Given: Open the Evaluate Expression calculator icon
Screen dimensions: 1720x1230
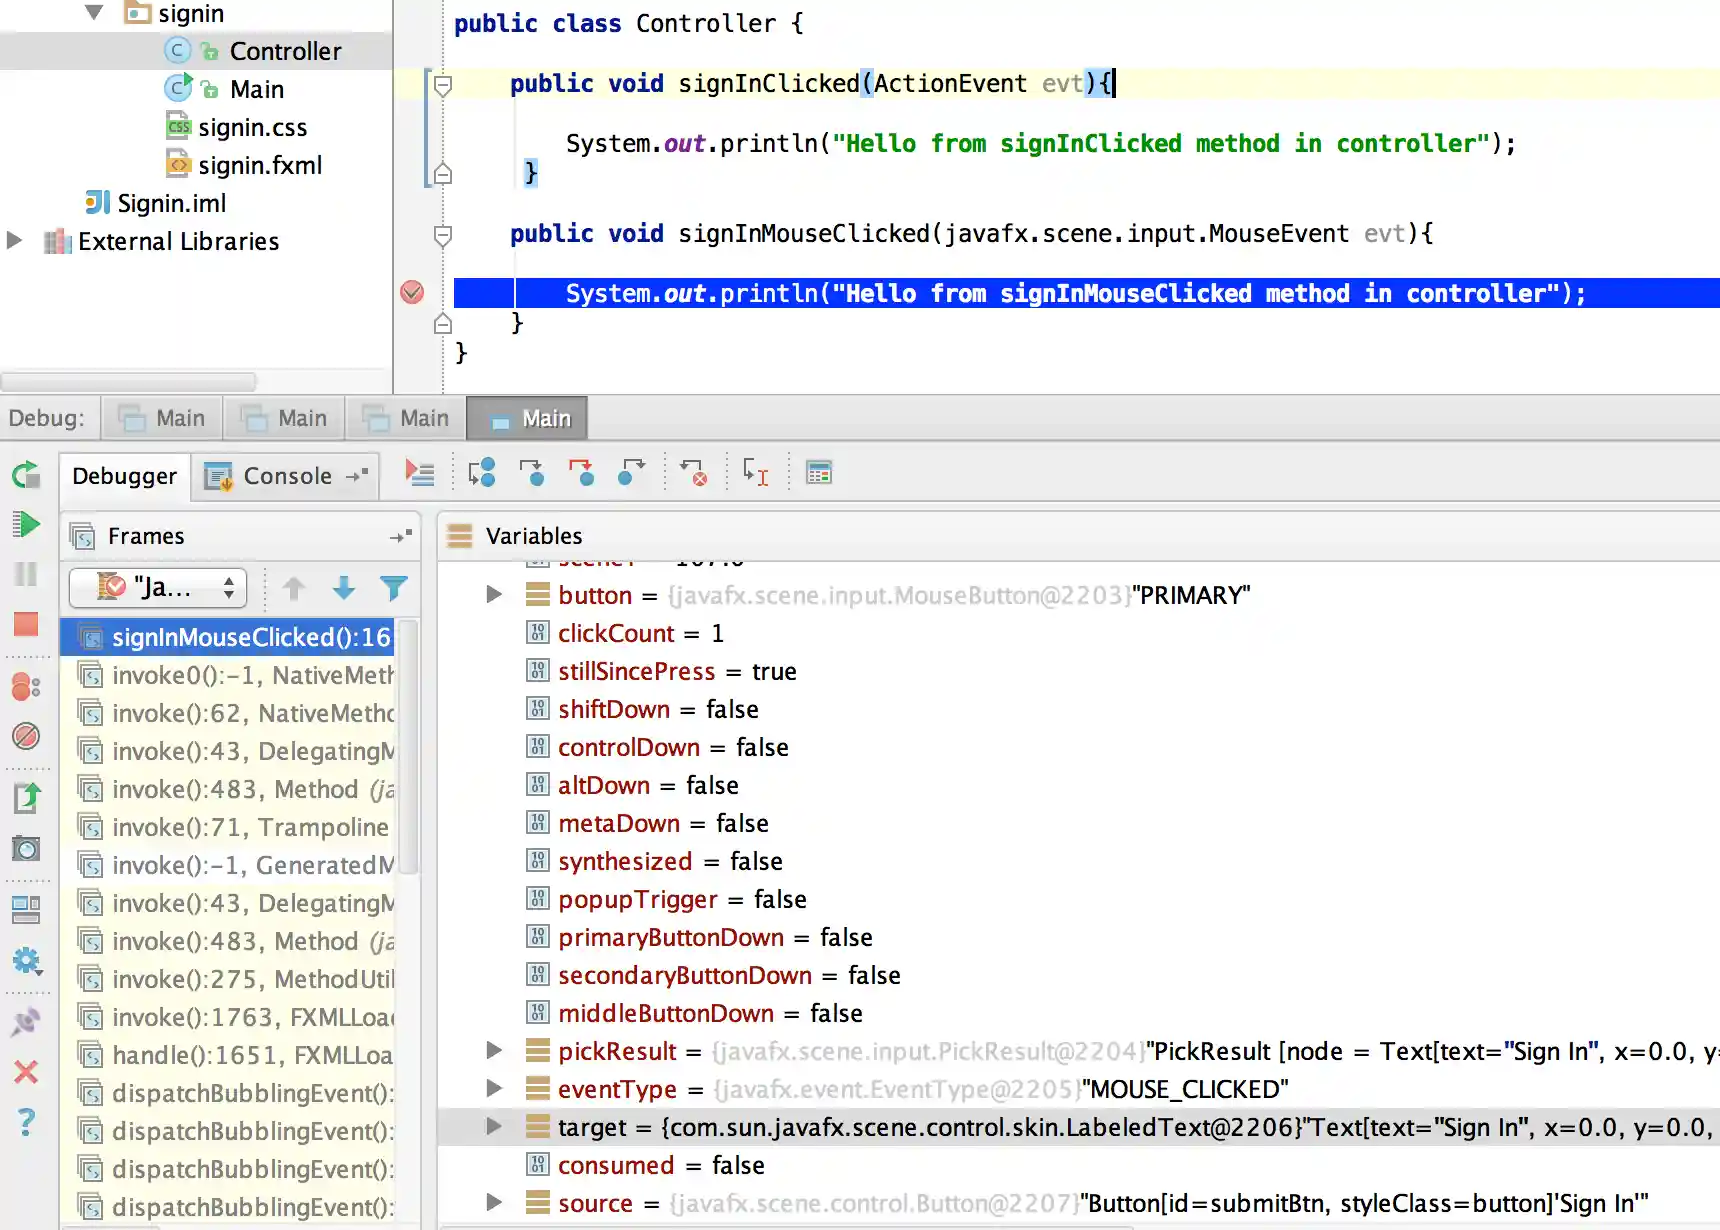Looking at the screenshot, I should tap(819, 473).
